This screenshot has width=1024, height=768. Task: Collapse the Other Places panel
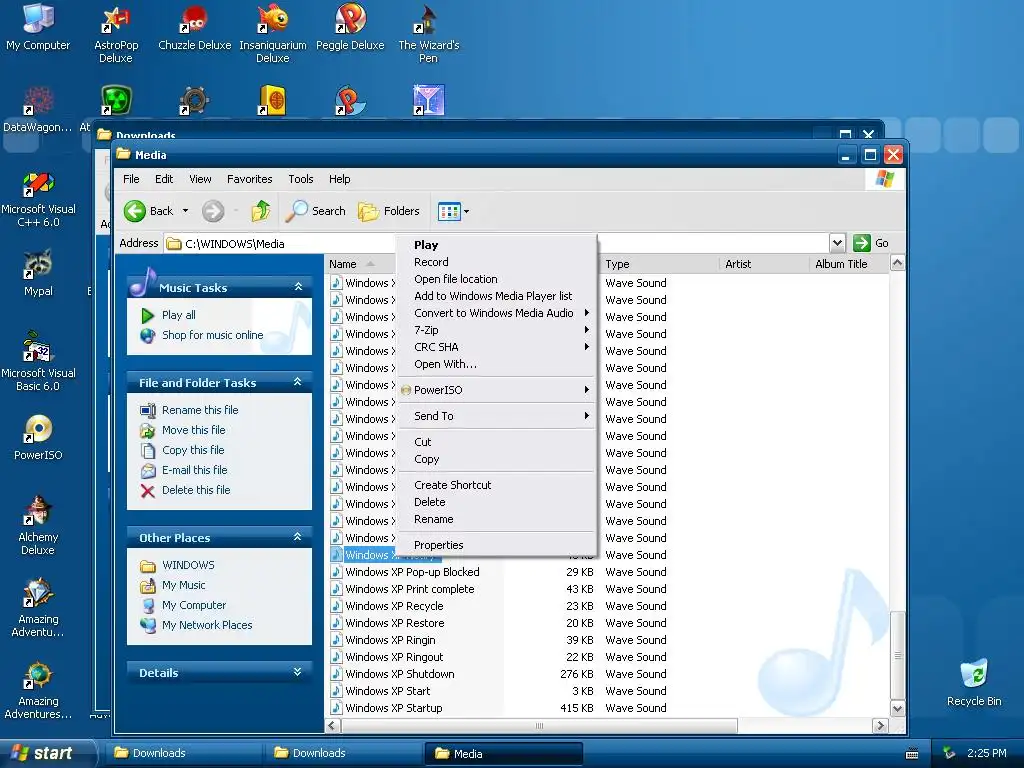pyautogui.click(x=298, y=537)
